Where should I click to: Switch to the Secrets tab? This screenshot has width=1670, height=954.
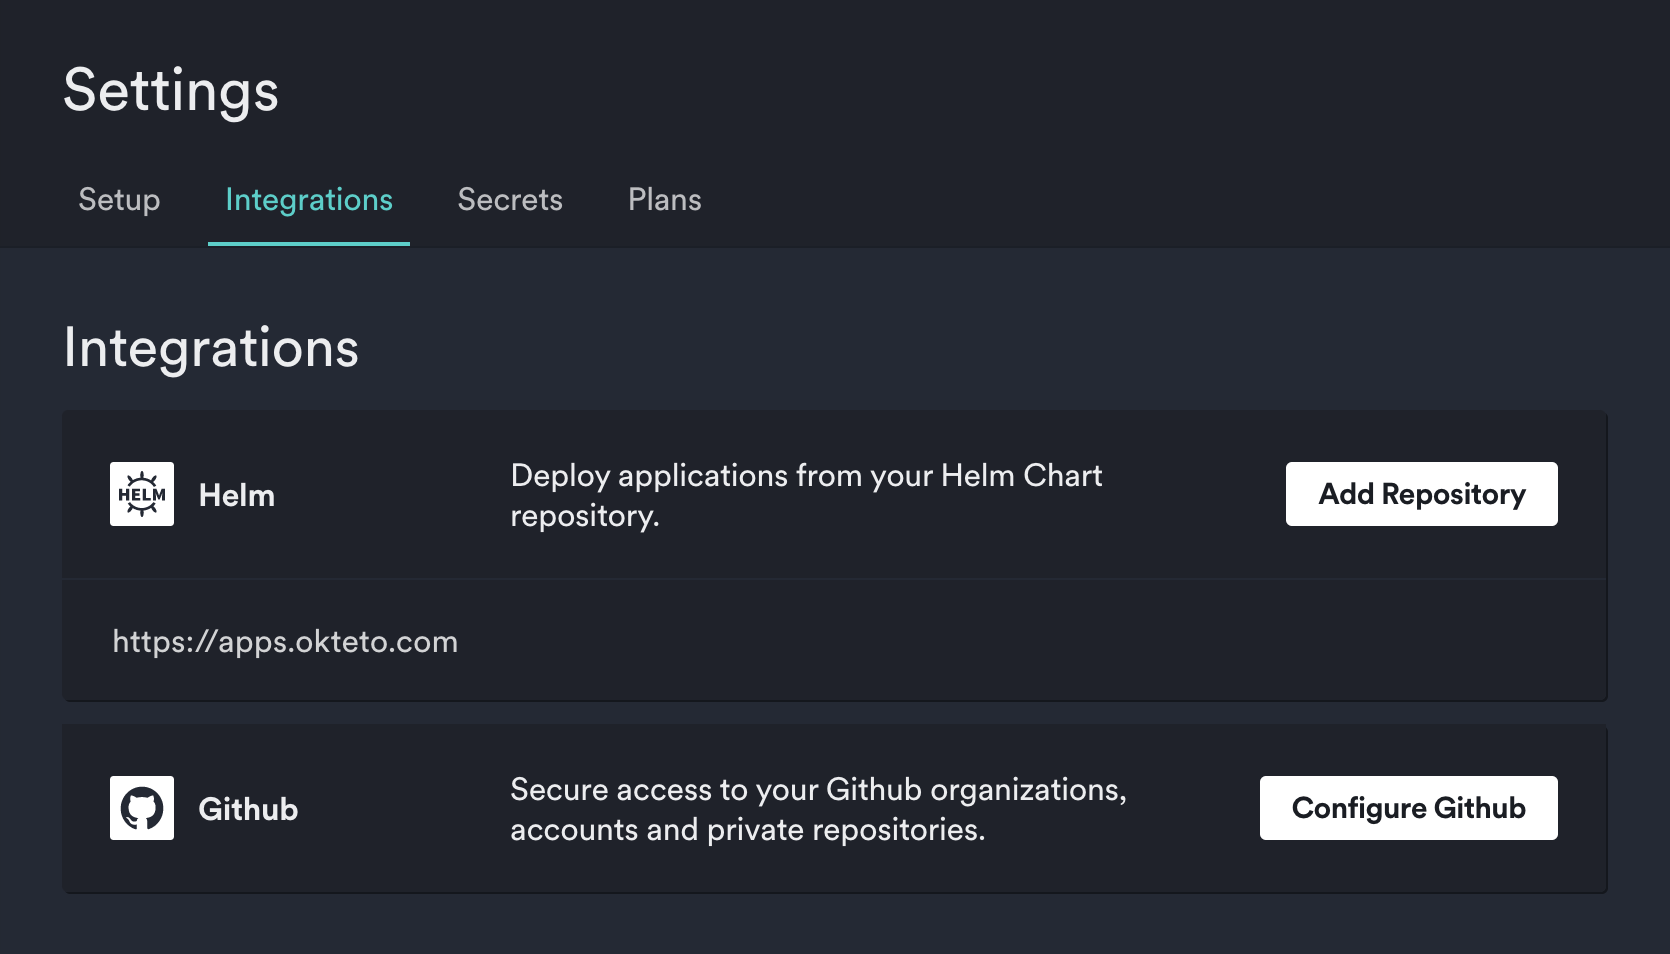coord(510,200)
